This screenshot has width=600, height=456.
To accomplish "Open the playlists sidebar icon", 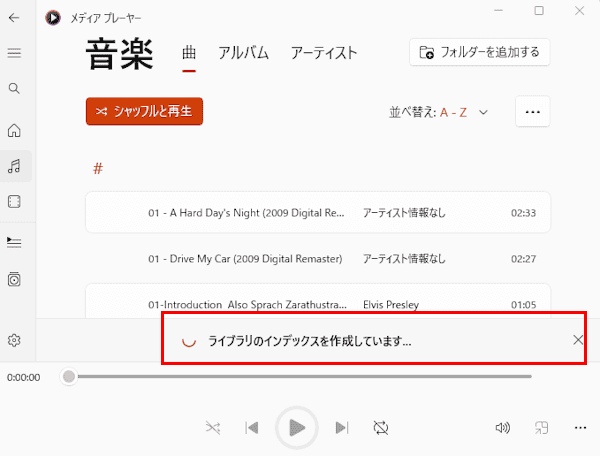I will tap(14, 279).
